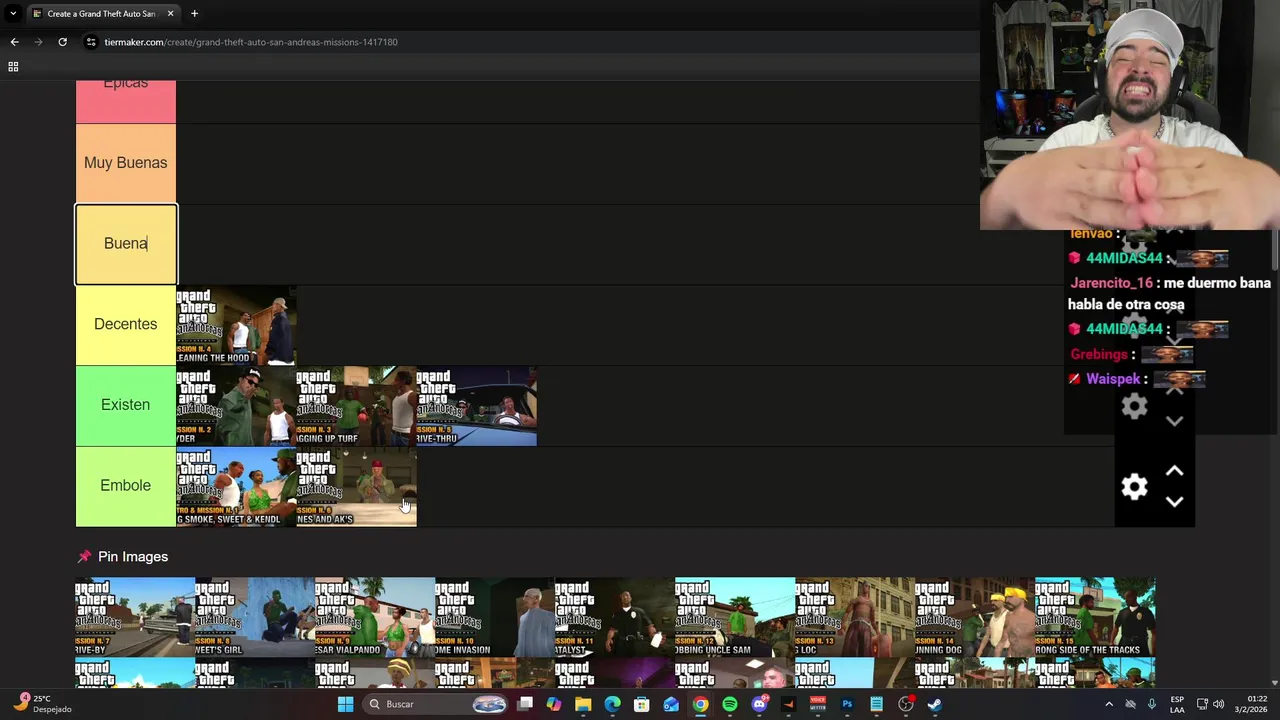Open Discord from the taskbar
1280x720 pixels.
coord(759,704)
